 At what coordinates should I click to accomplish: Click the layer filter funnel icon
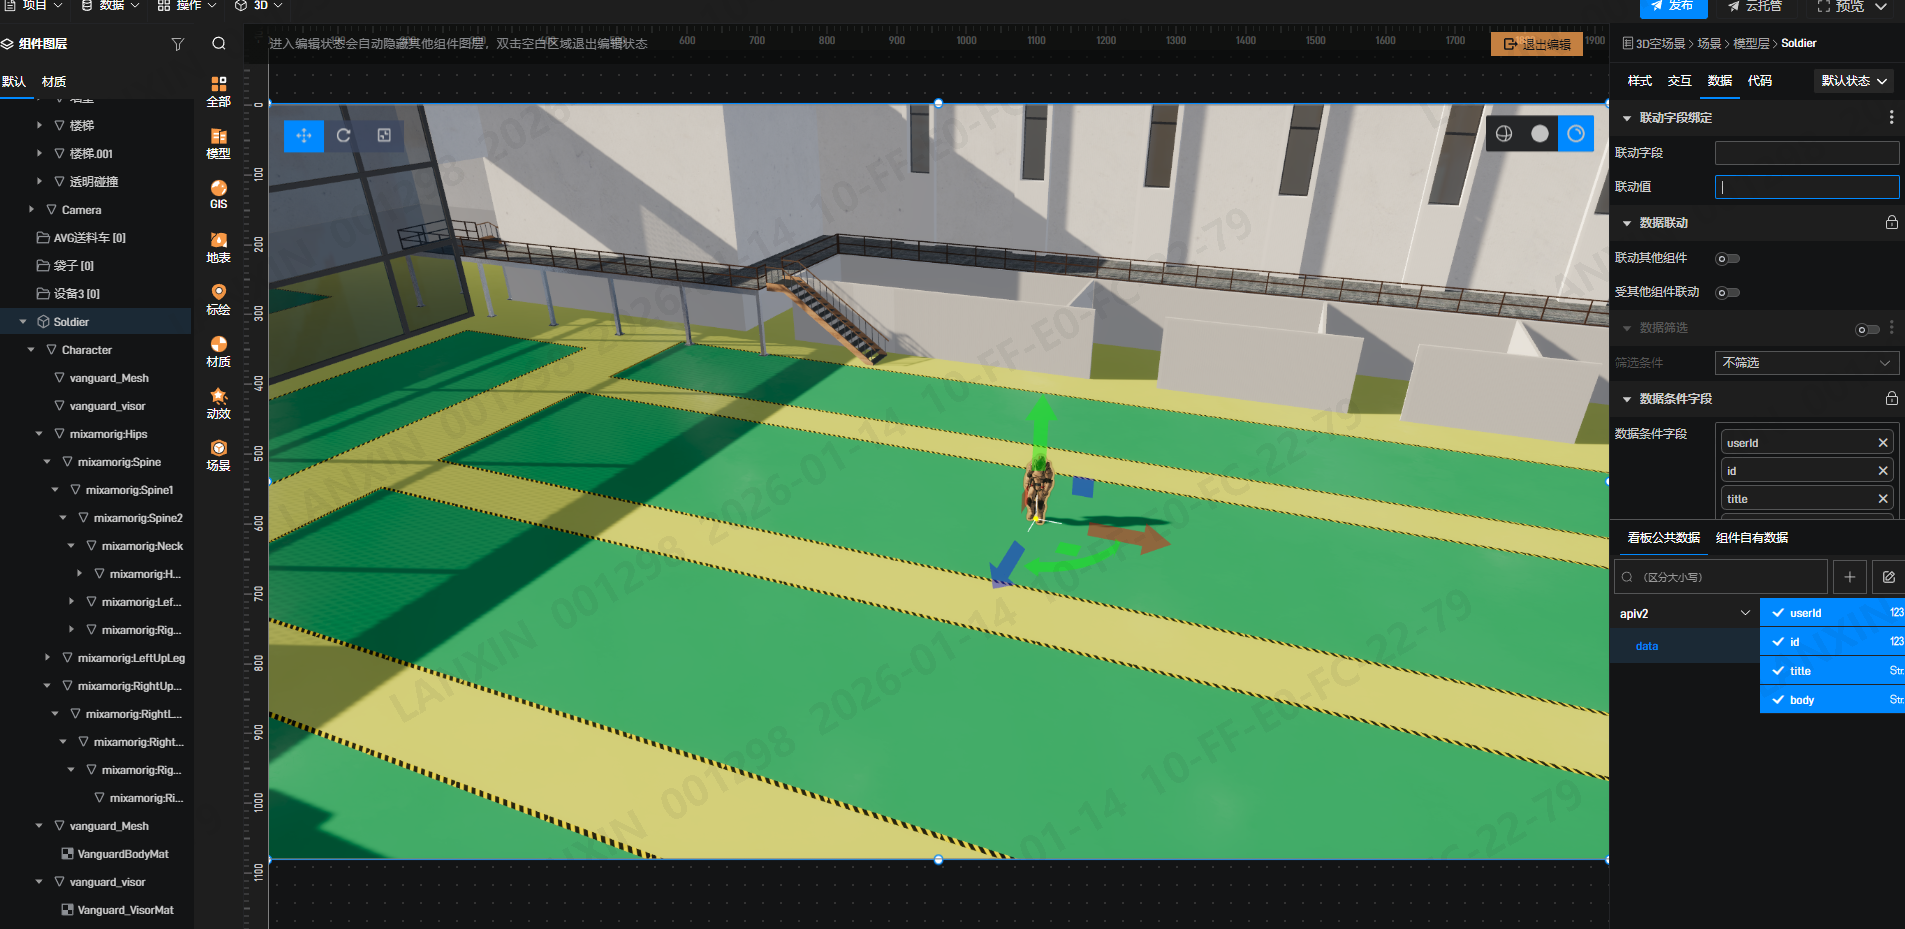pos(178,44)
